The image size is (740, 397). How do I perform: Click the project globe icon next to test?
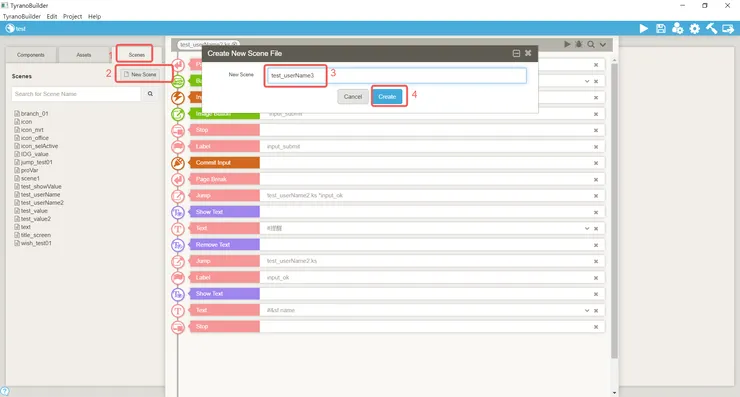tap(10, 28)
